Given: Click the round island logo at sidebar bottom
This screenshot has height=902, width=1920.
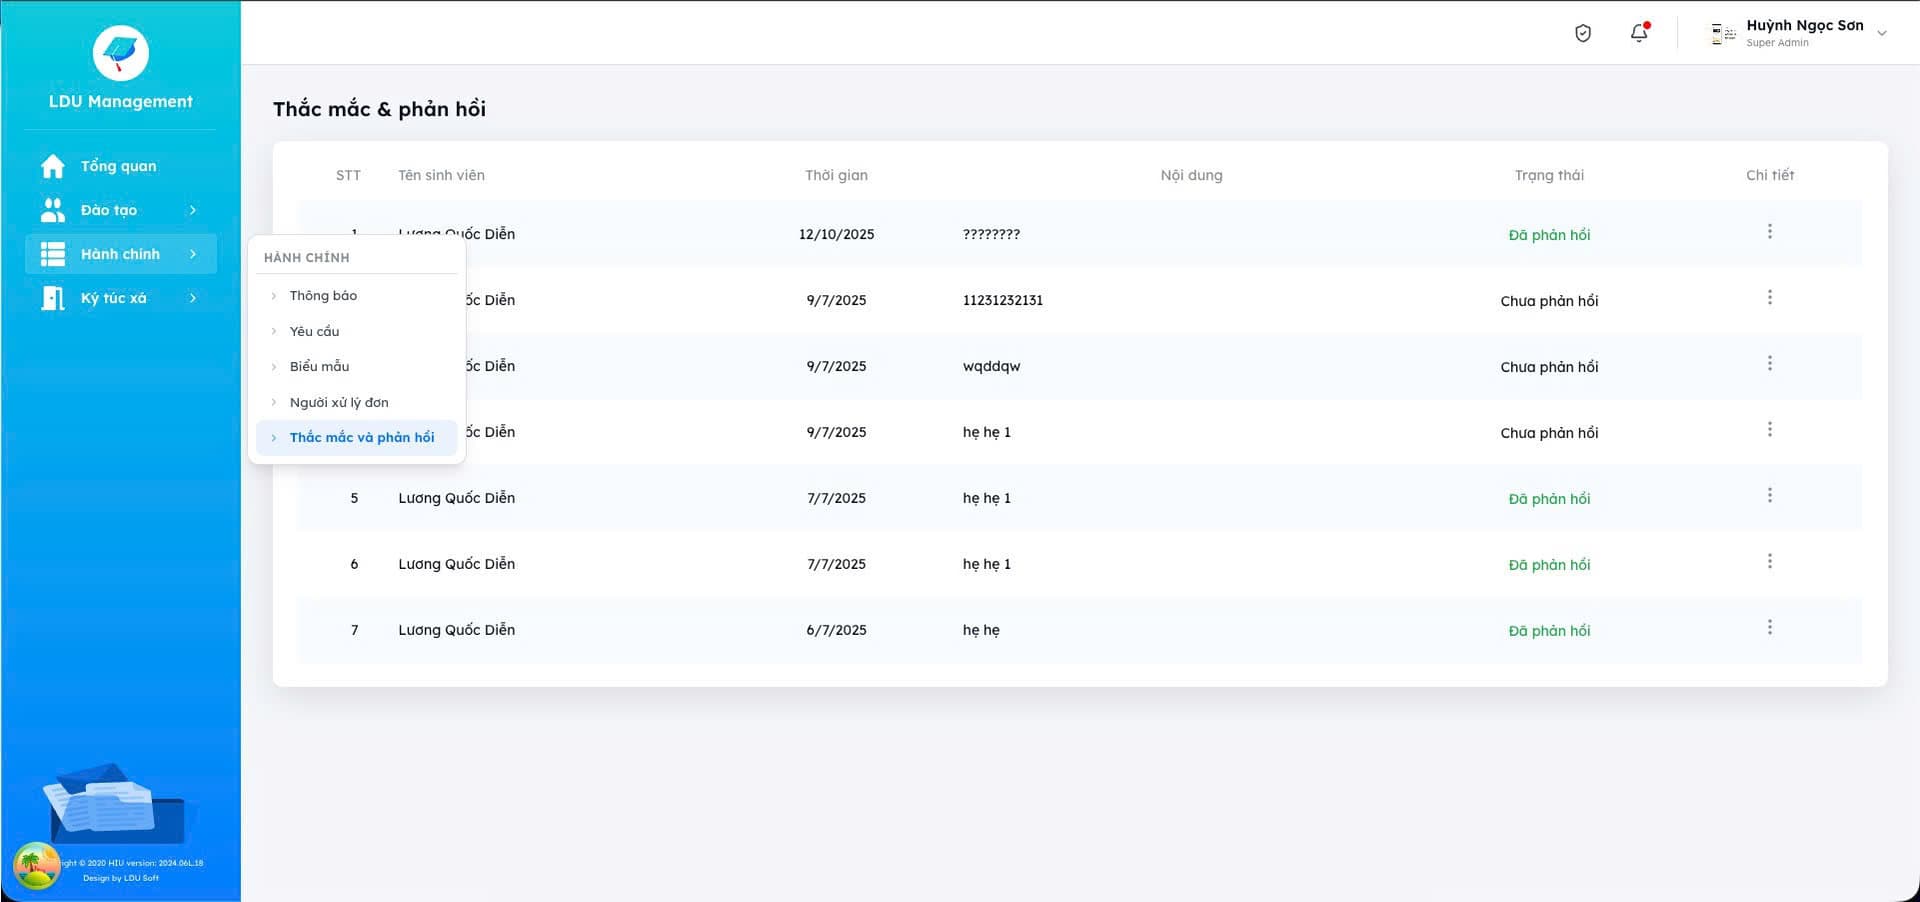Looking at the screenshot, I should 37,866.
